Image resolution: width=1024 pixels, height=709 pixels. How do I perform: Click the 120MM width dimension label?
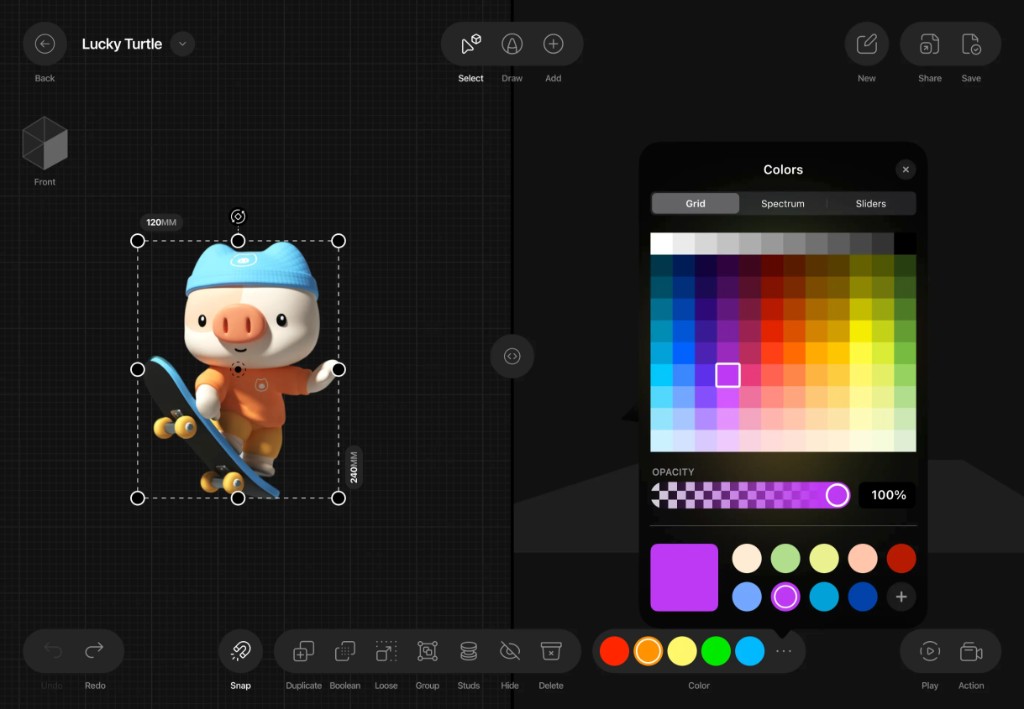[161, 223]
